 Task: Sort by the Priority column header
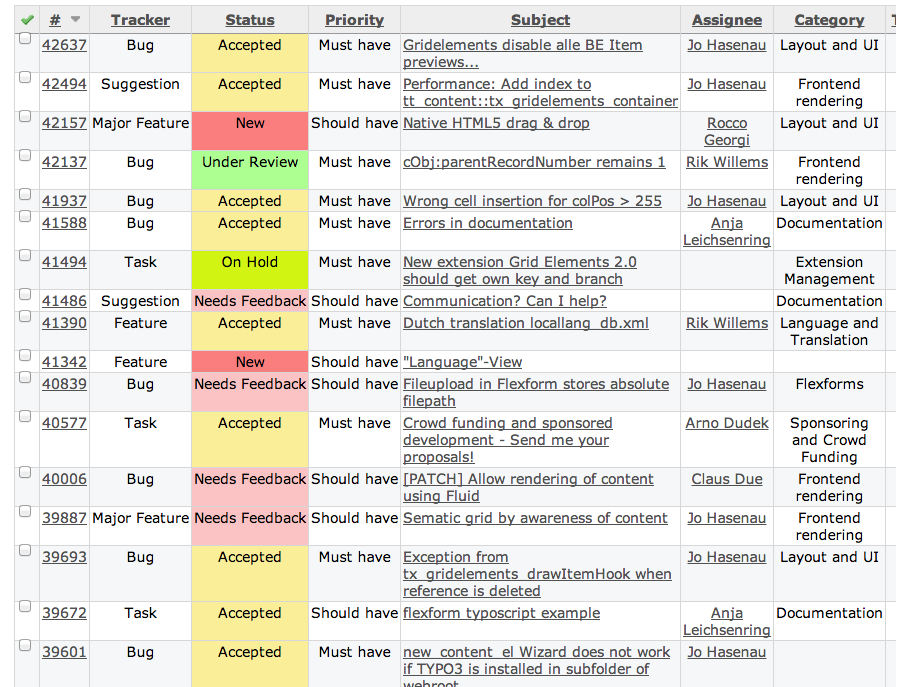(354, 20)
